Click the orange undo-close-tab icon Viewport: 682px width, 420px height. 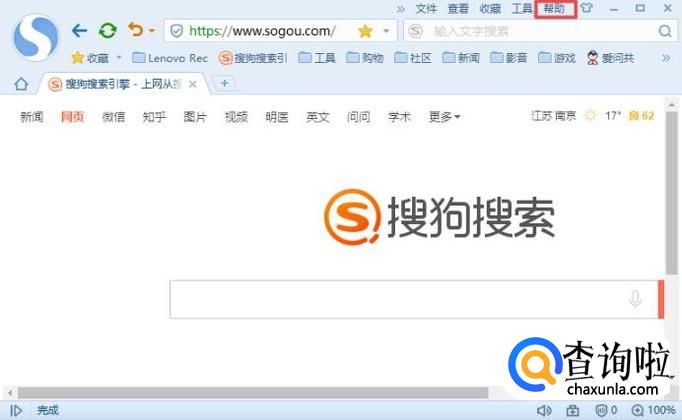point(136,30)
